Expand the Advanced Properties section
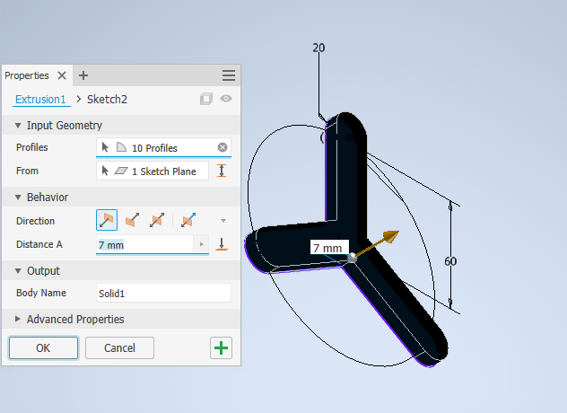The width and height of the screenshot is (567, 413). click(17, 319)
